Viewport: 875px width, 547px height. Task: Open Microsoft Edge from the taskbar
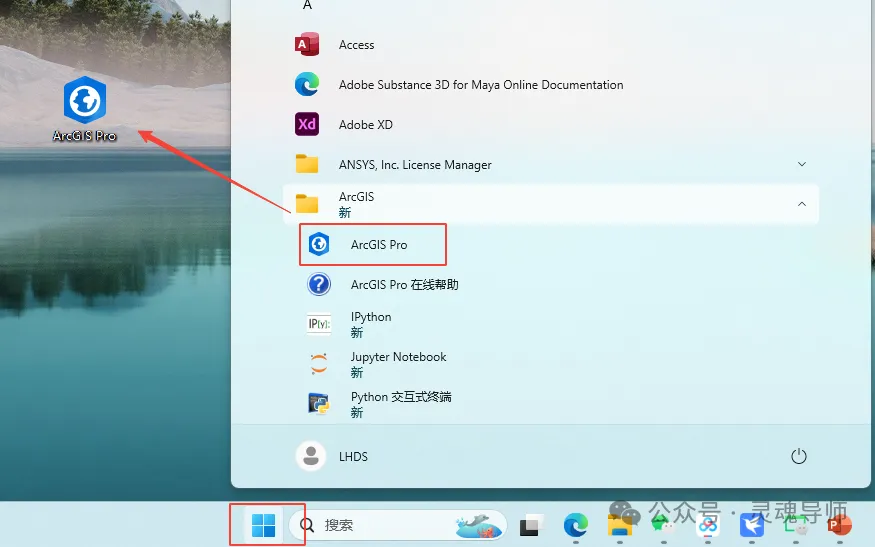(x=575, y=525)
